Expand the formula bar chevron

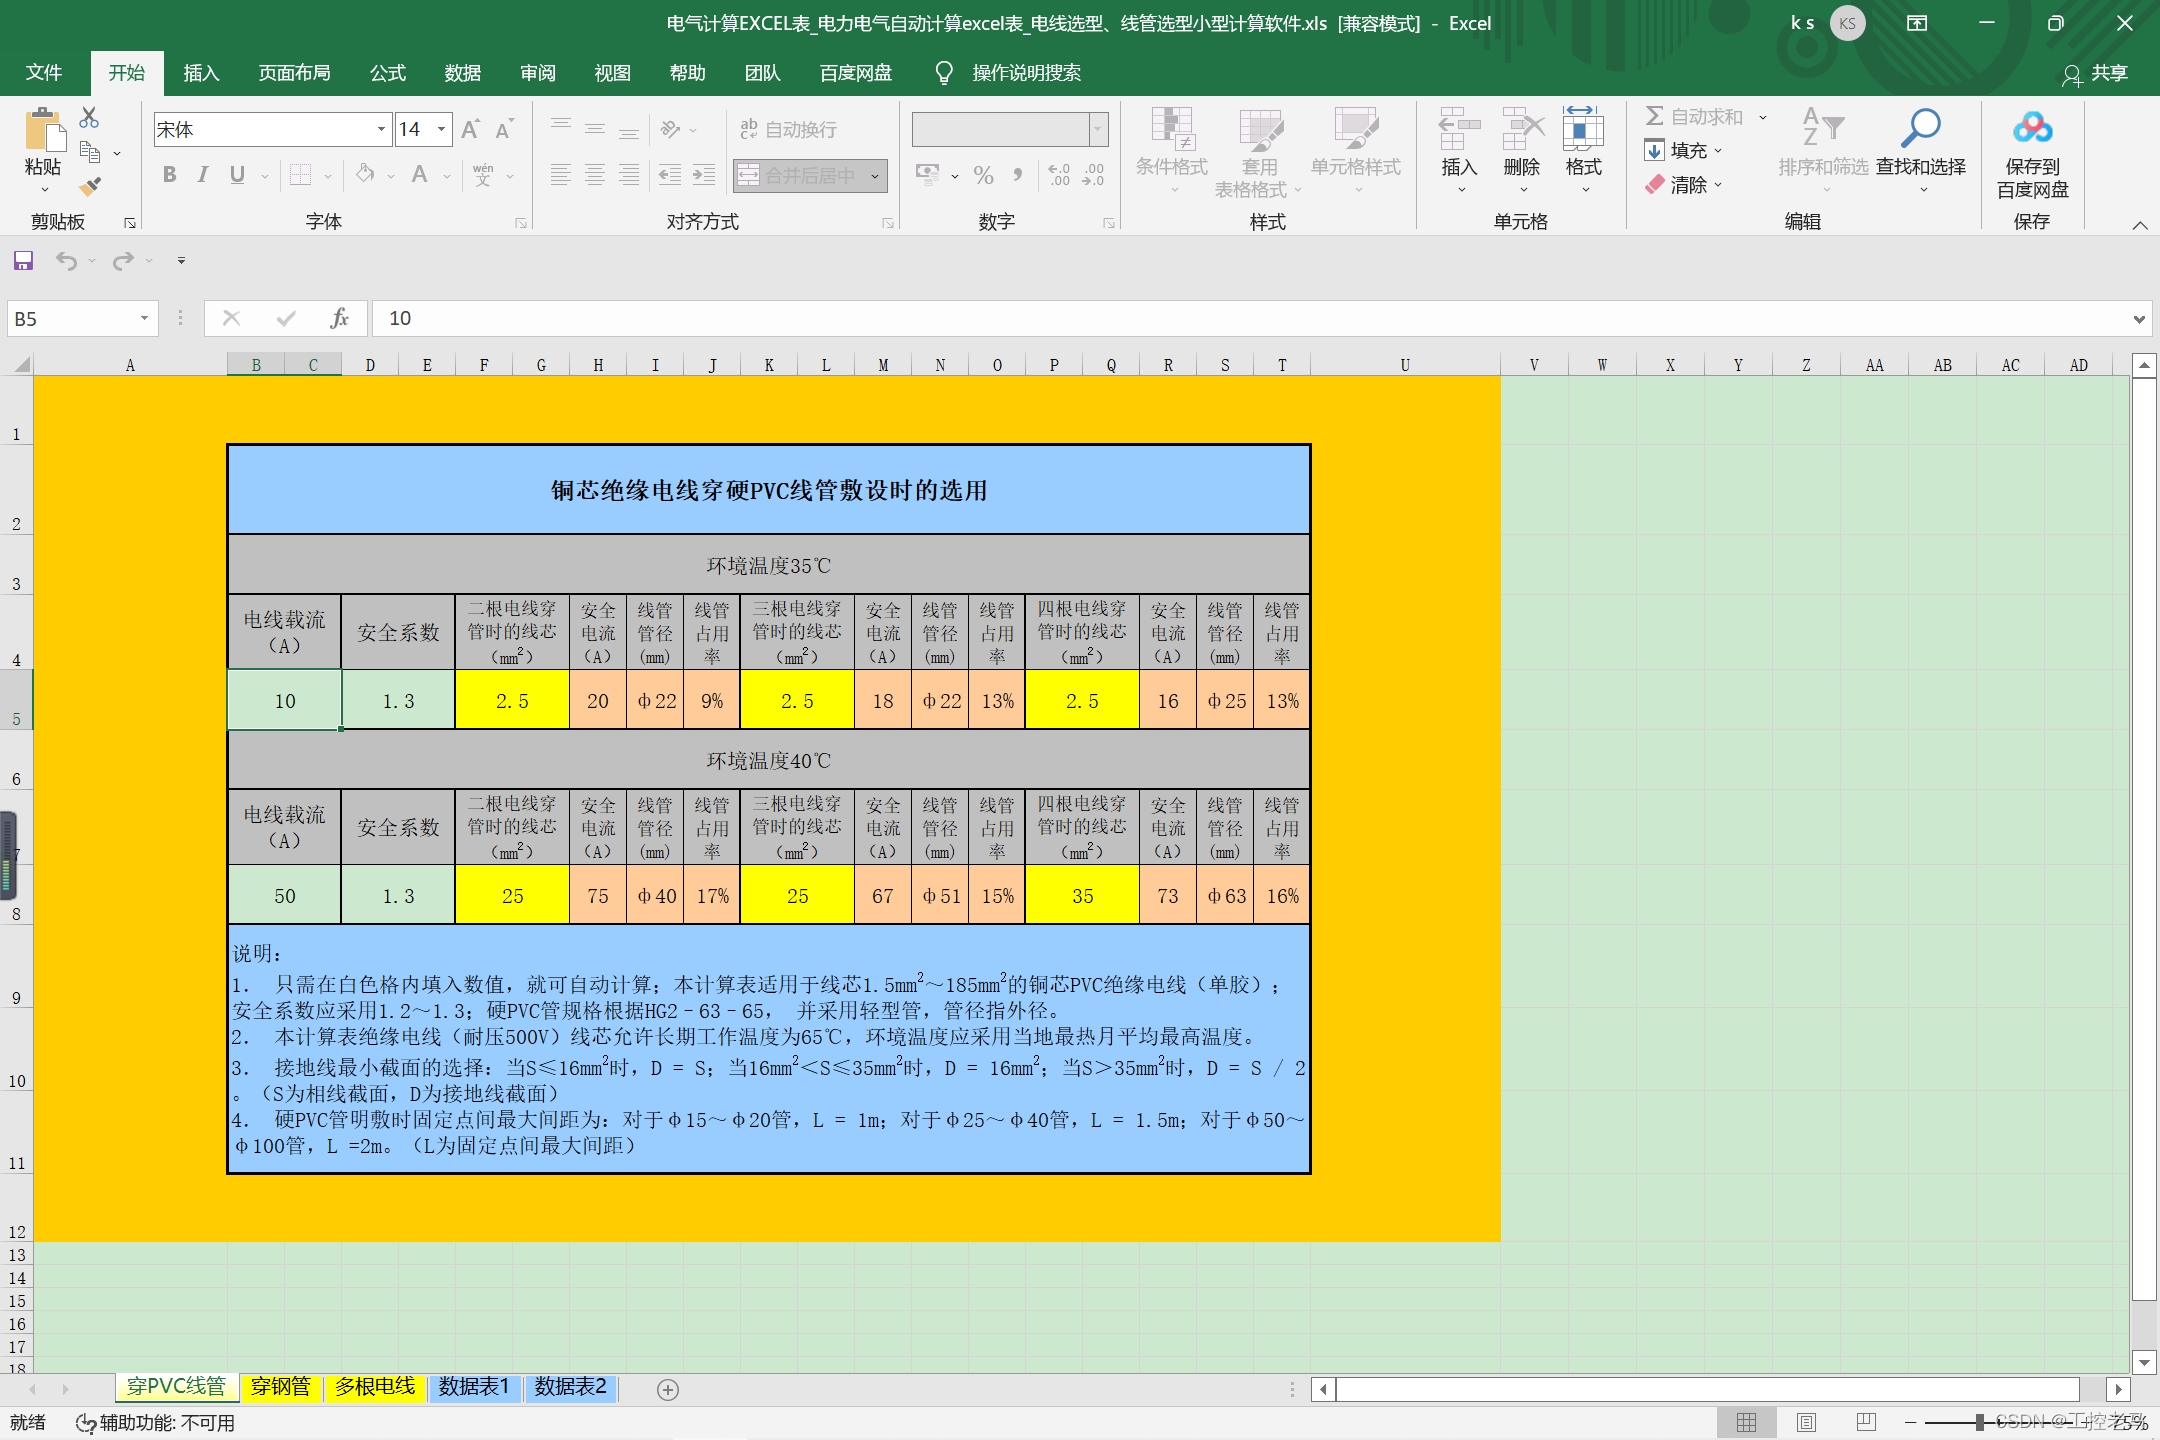coord(2139,319)
